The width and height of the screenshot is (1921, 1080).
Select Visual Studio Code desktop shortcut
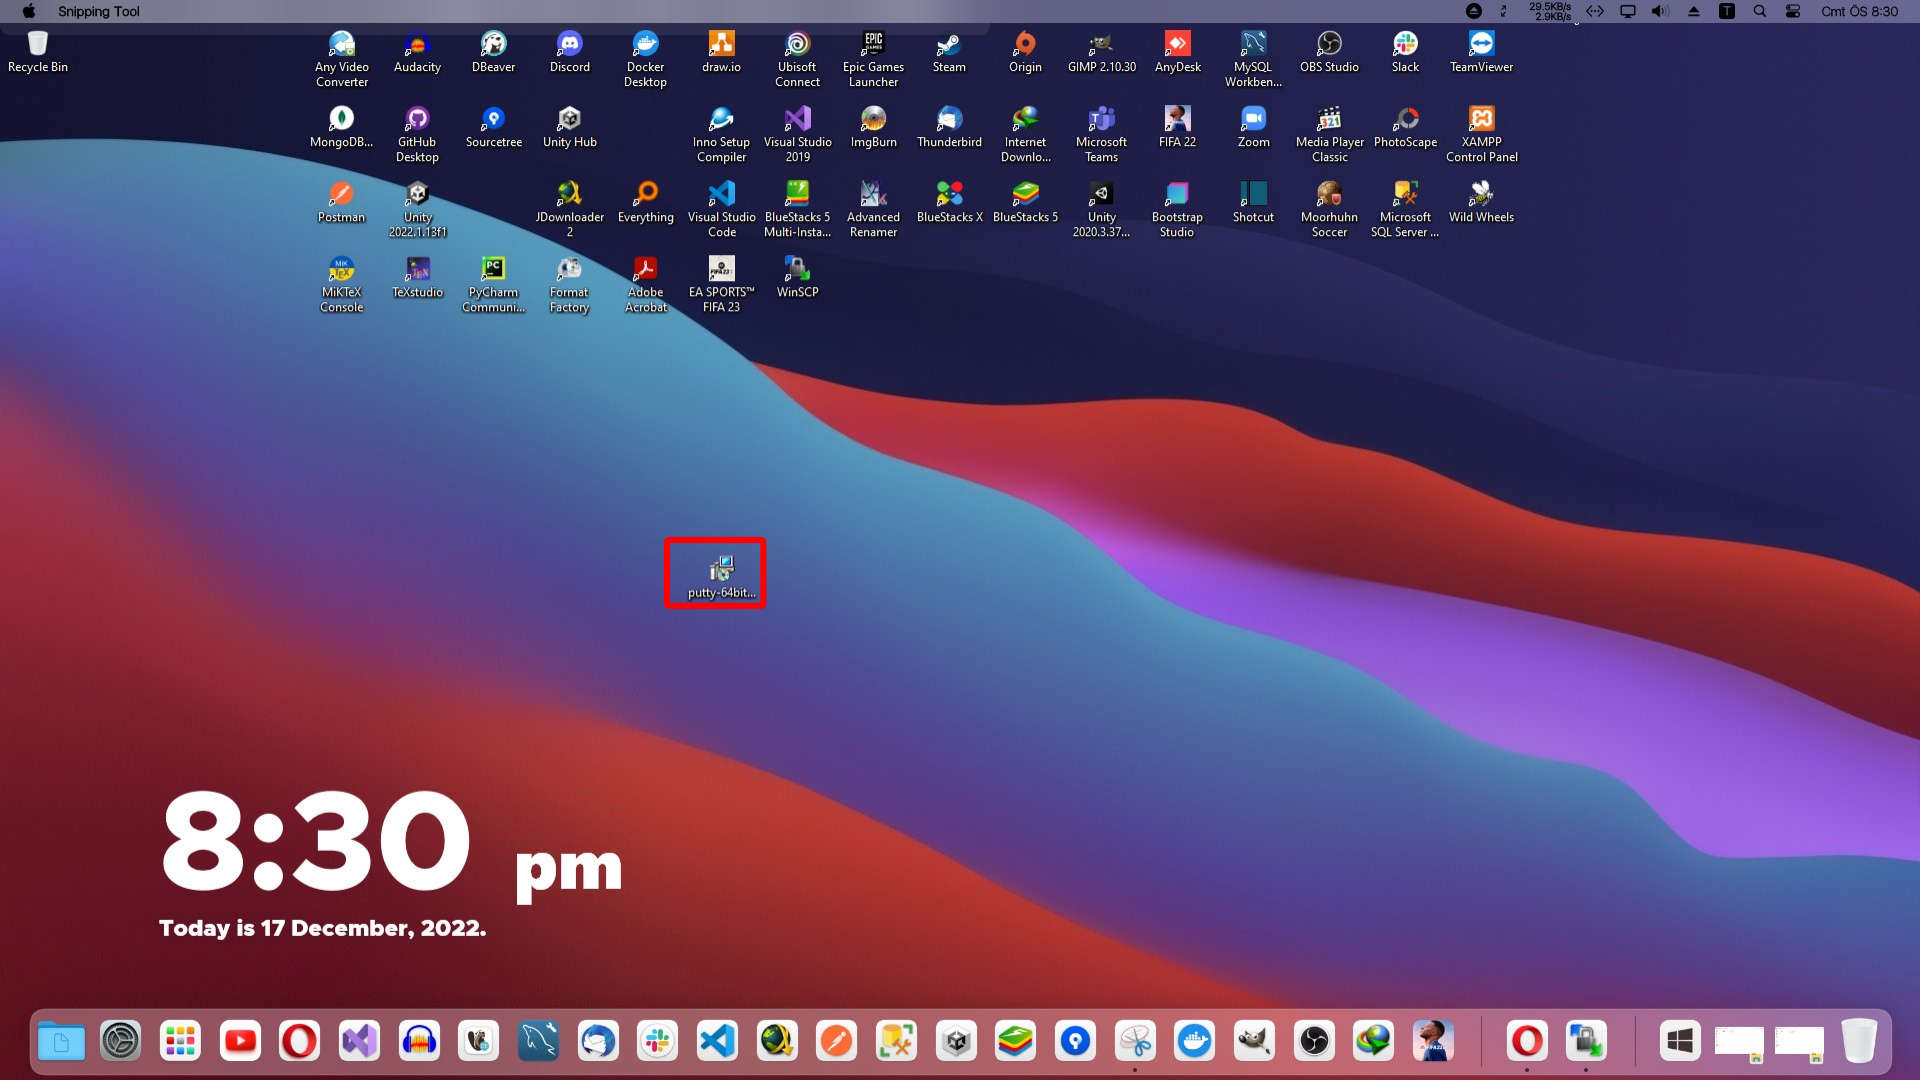(x=721, y=210)
